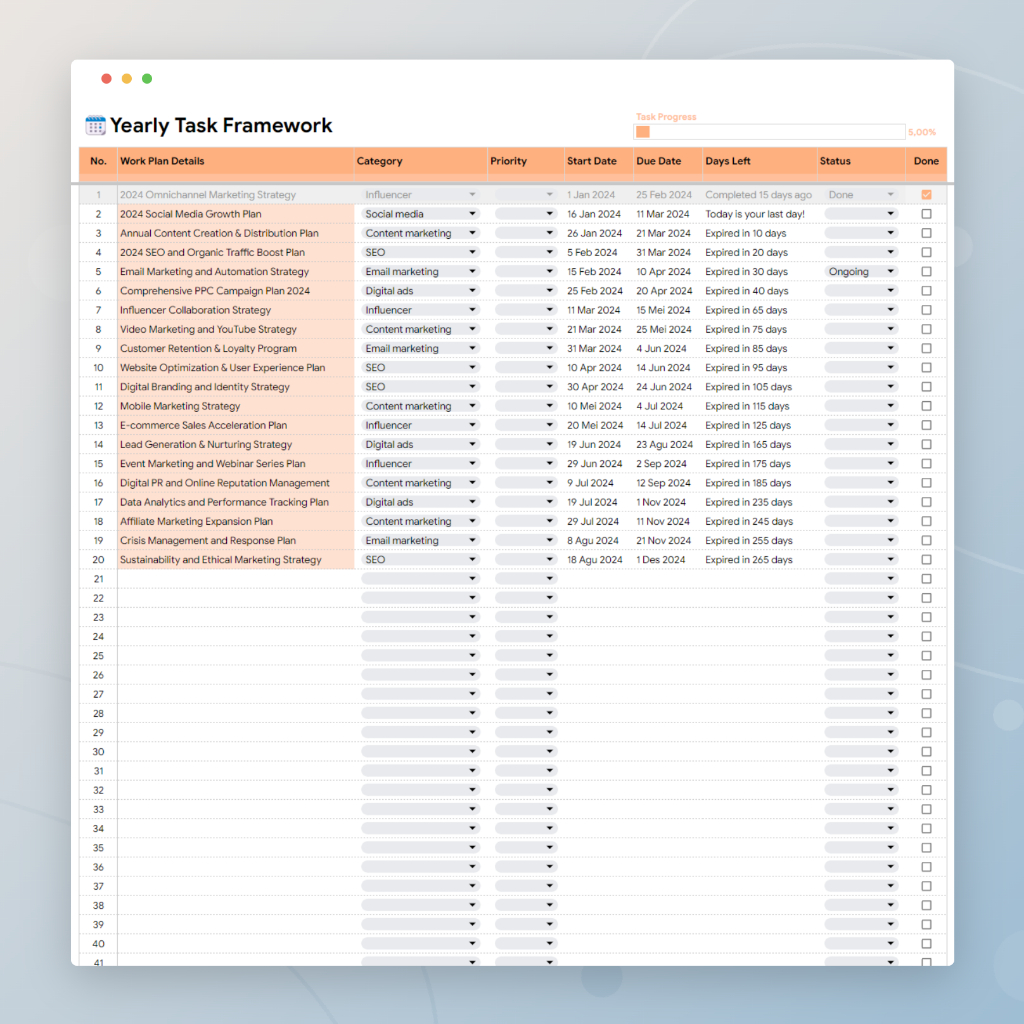Select the Crisis Management and Response Plan cell
1024x1024 pixels.
point(208,541)
